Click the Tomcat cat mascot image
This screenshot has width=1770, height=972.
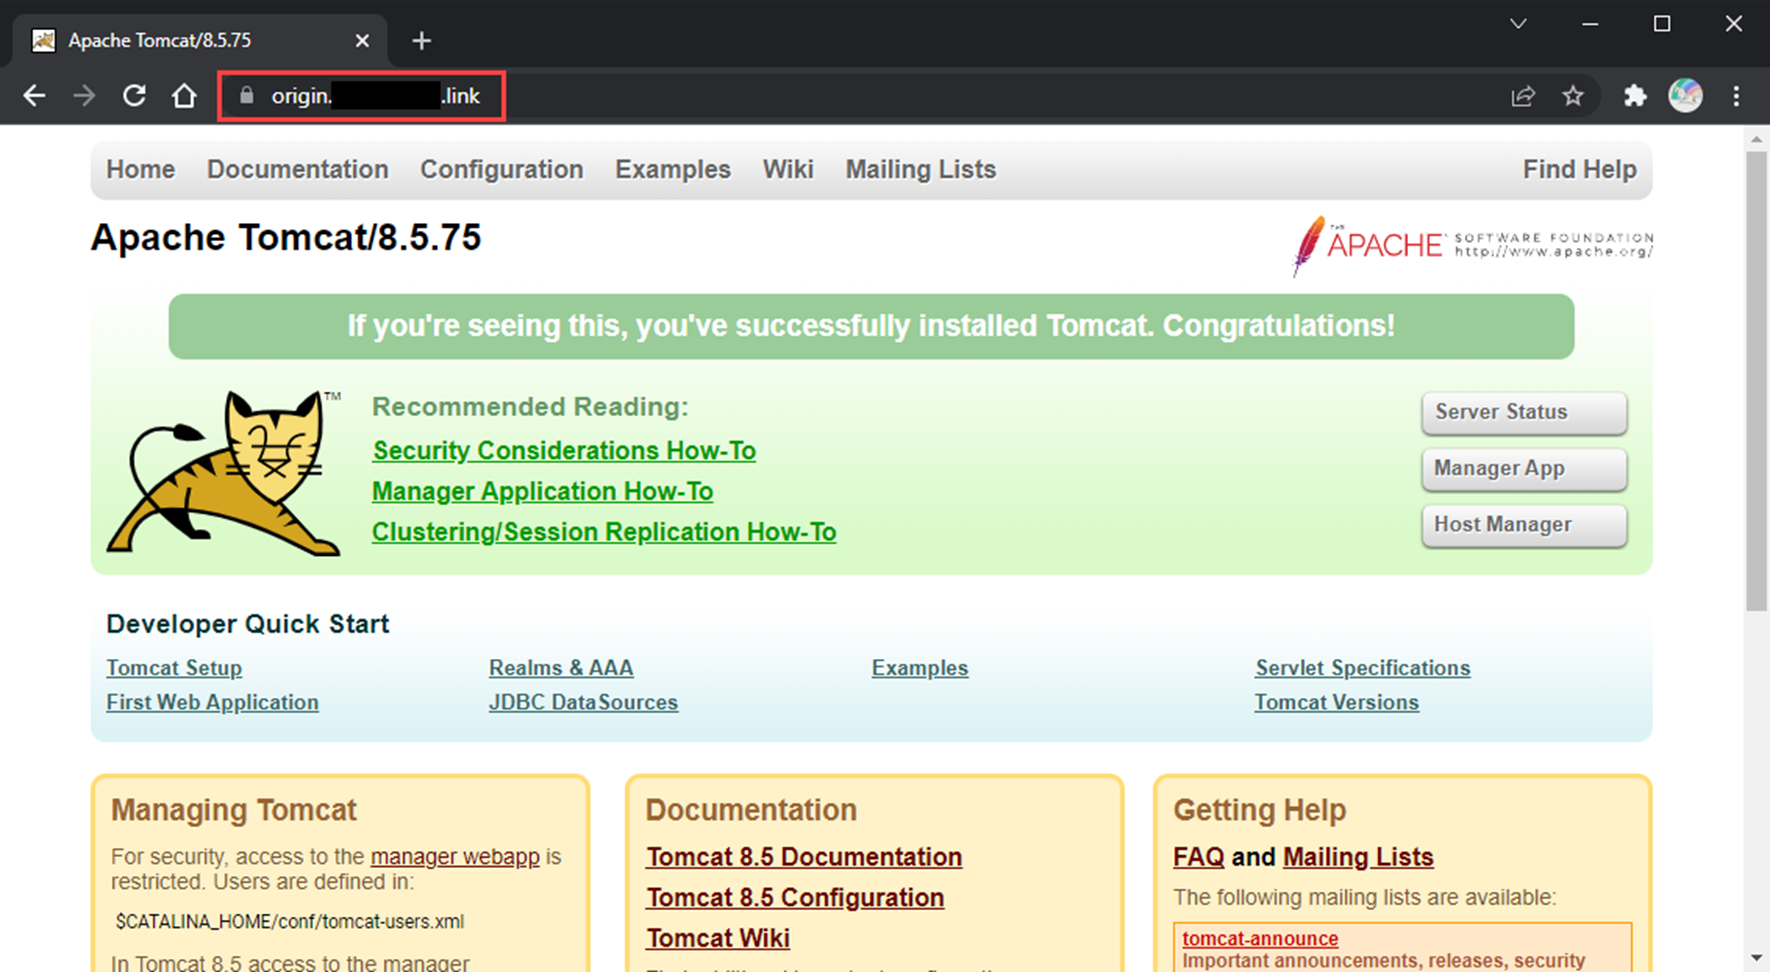(225, 472)
